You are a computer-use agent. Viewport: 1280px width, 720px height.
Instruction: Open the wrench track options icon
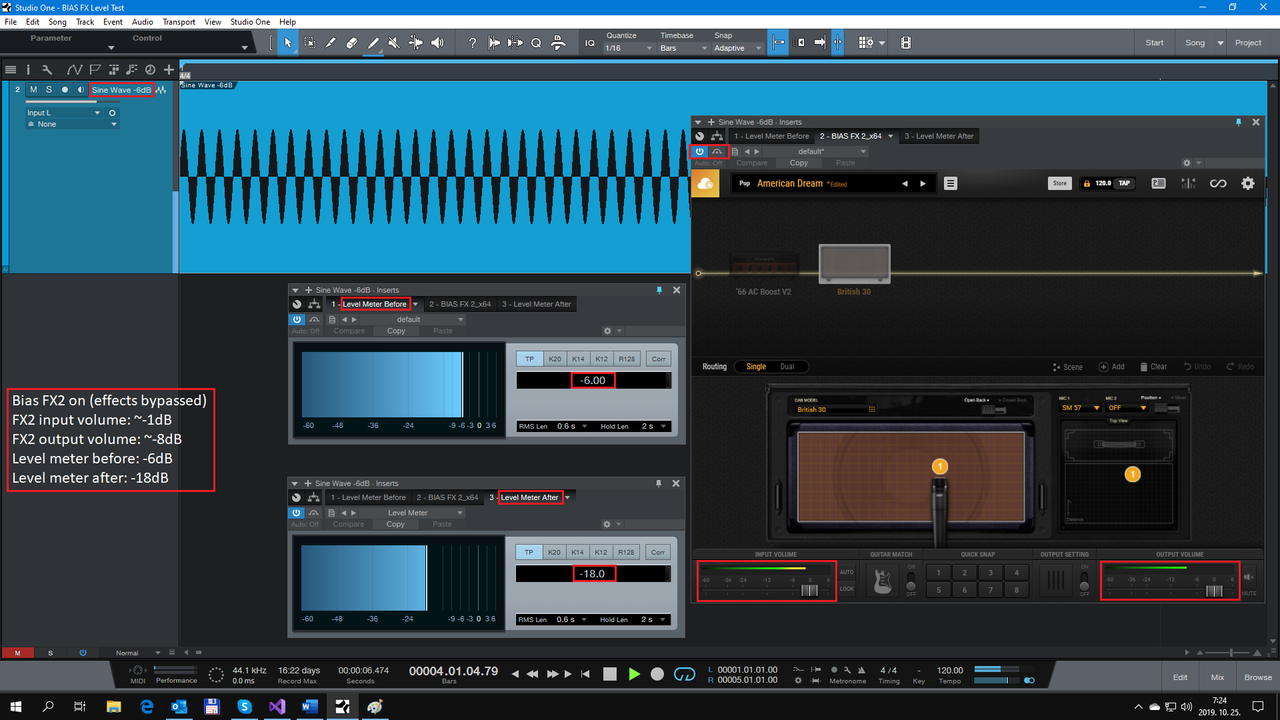[47, 70]
